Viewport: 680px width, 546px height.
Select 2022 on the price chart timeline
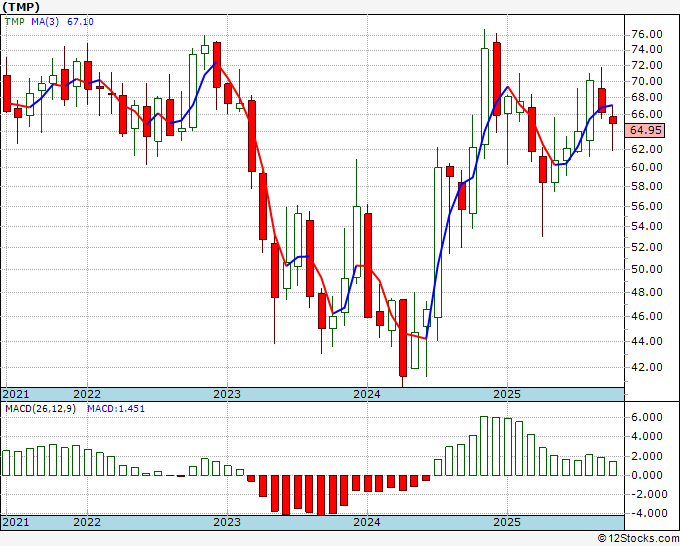coord(87,394)
